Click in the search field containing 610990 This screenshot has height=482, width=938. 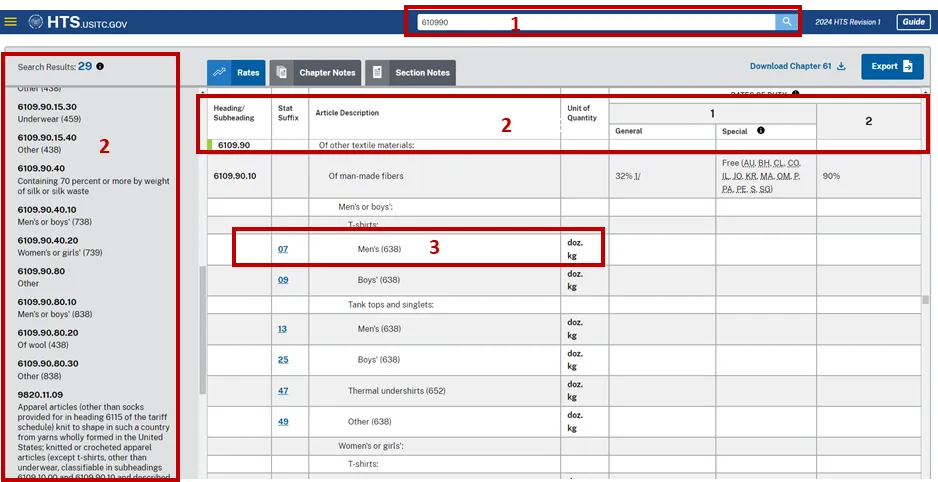coord(596,22)
